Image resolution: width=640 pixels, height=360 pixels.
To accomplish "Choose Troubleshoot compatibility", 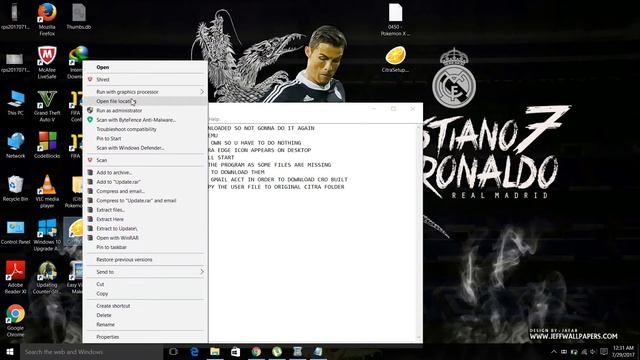I will click(x=145, y=129).
